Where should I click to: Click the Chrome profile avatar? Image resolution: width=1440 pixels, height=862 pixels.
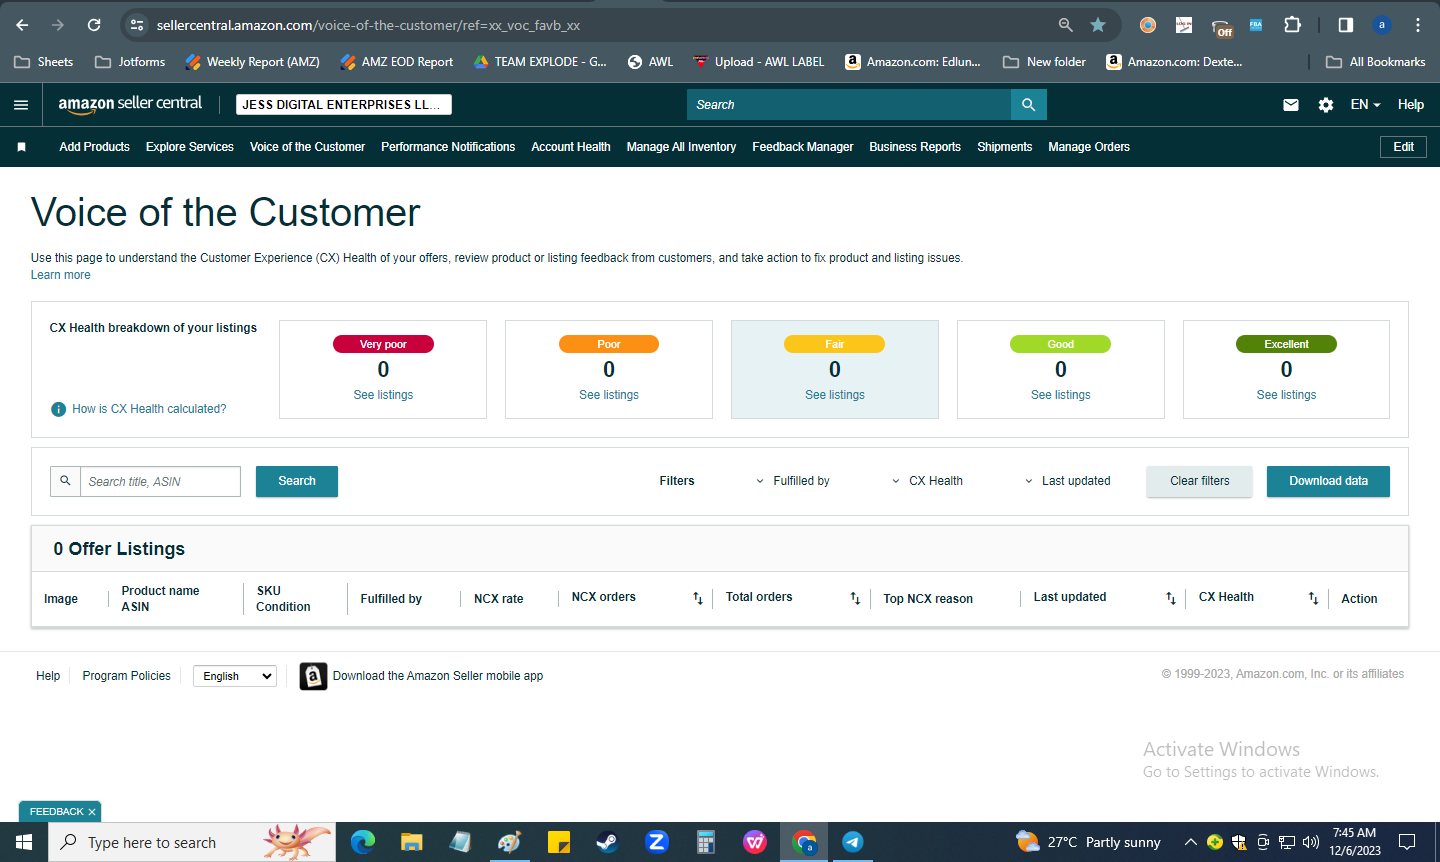click(1382, 25)
